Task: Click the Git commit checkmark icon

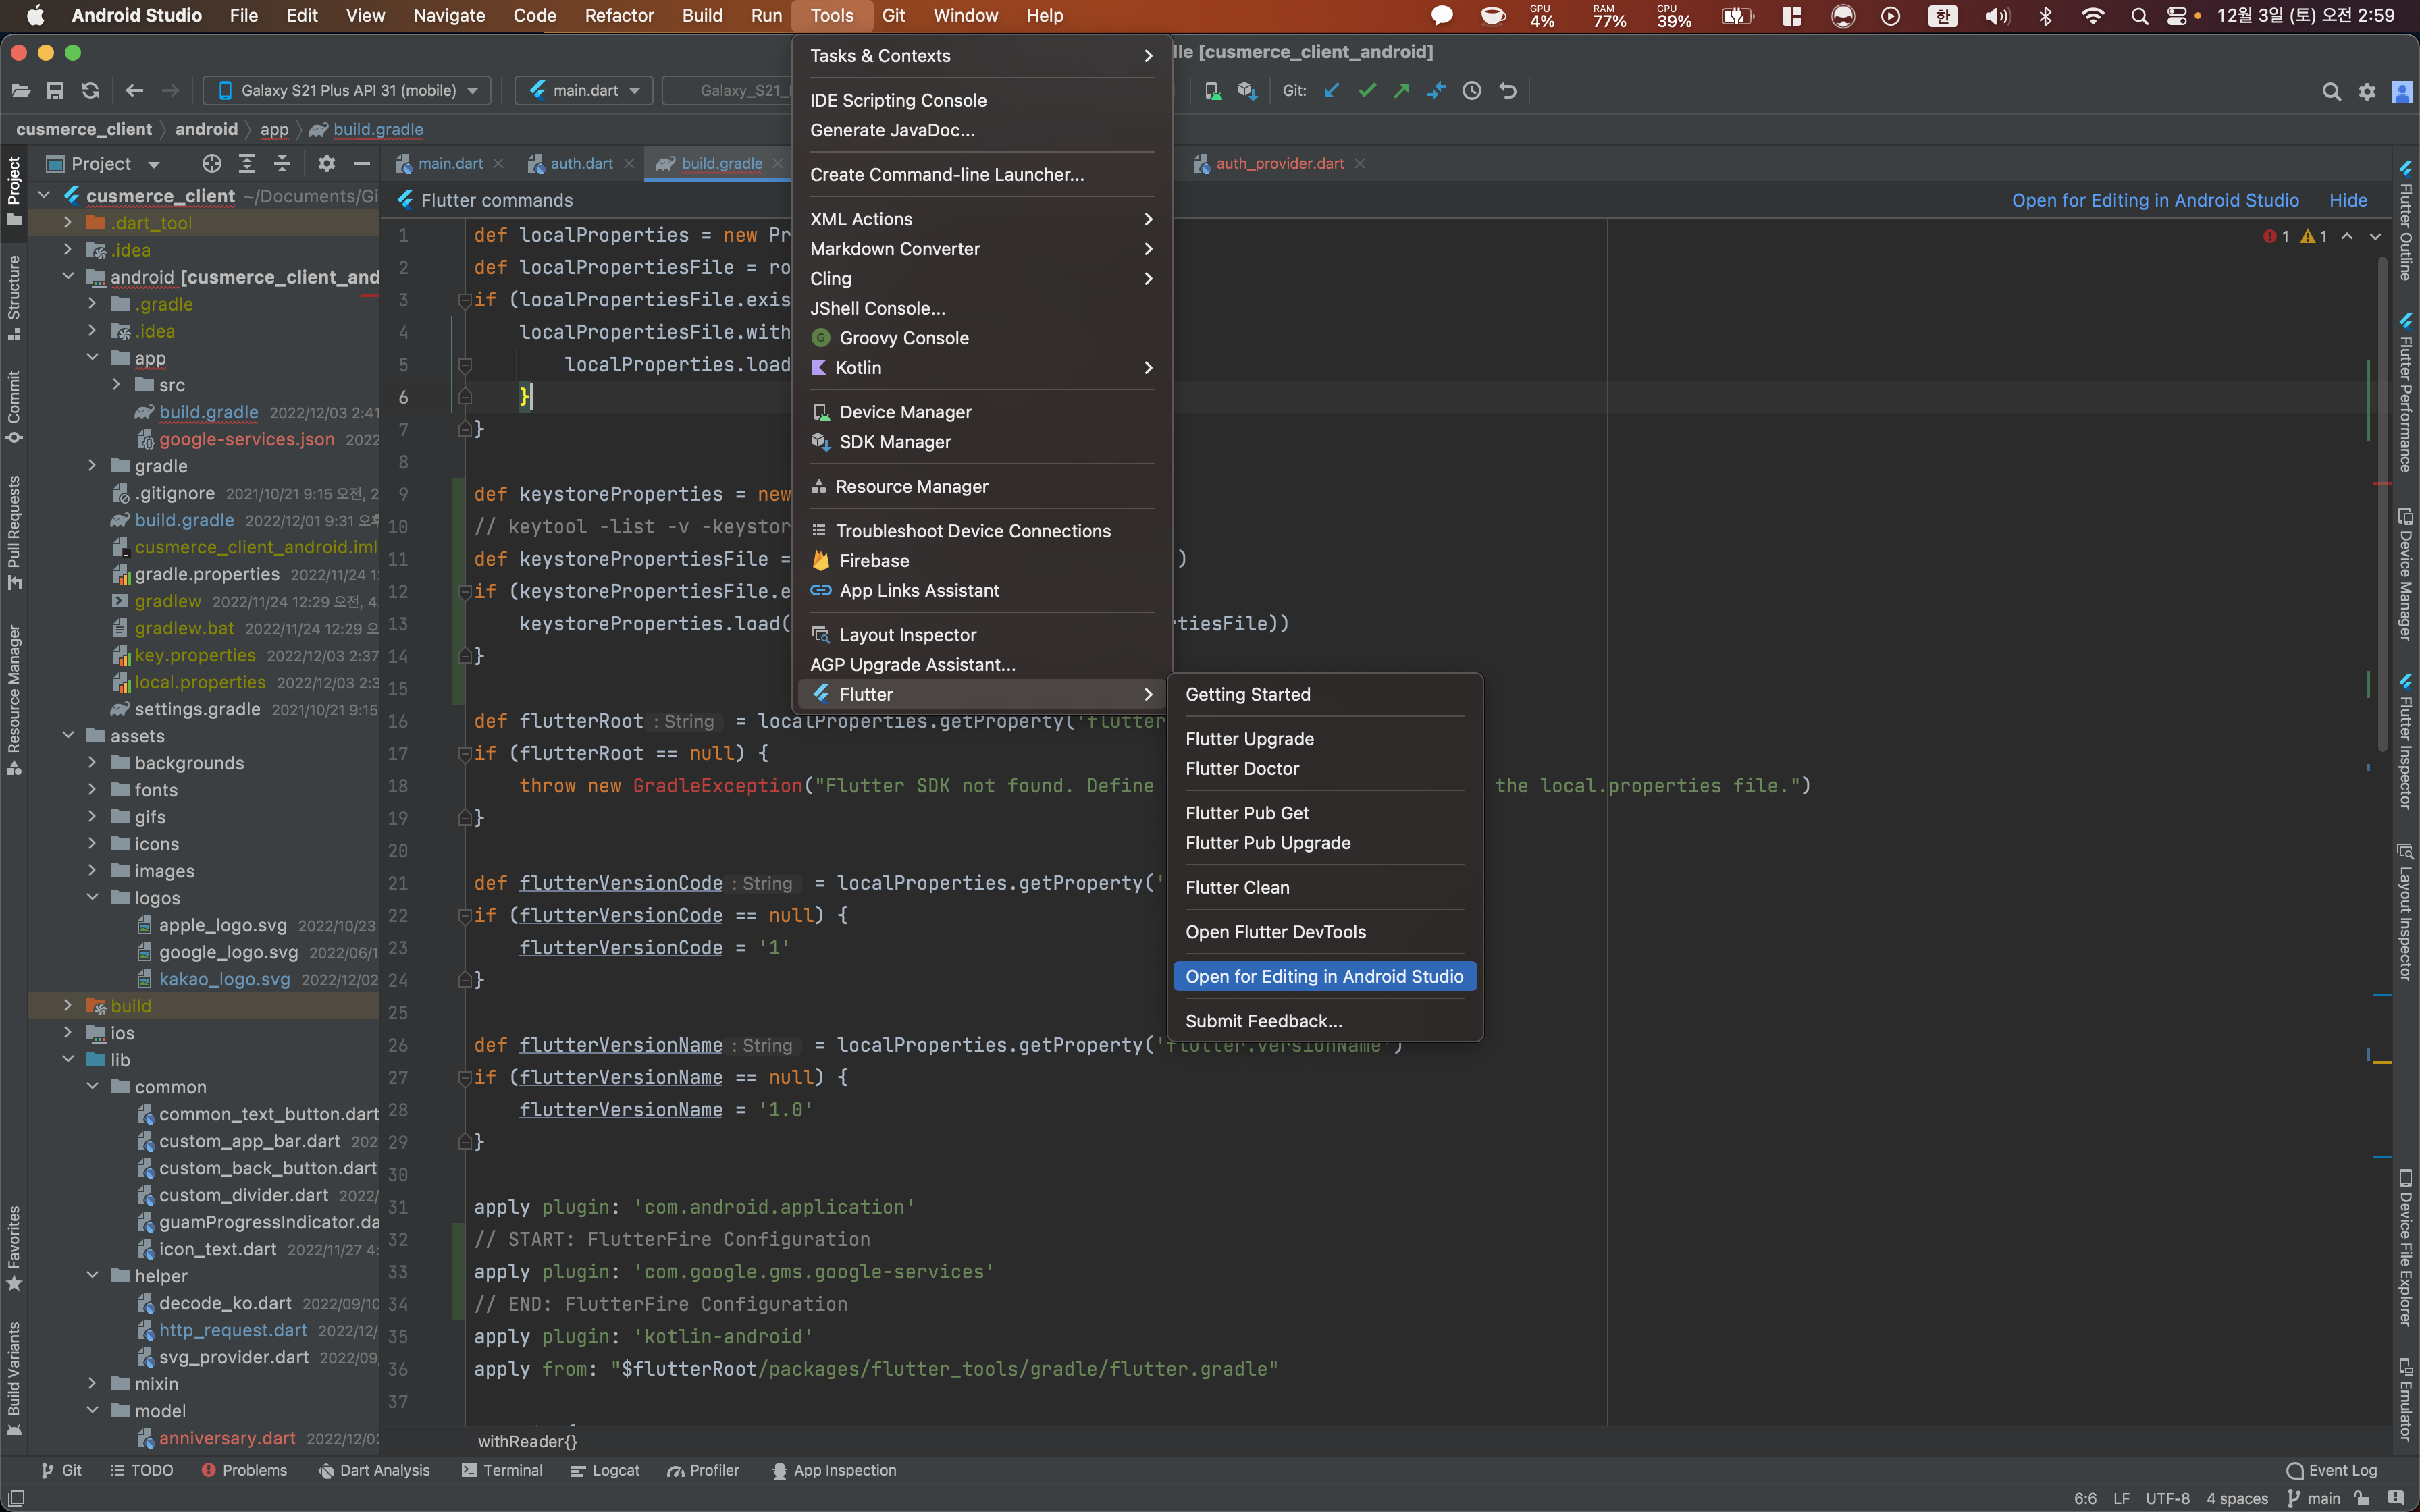Action: [1367, 91]
